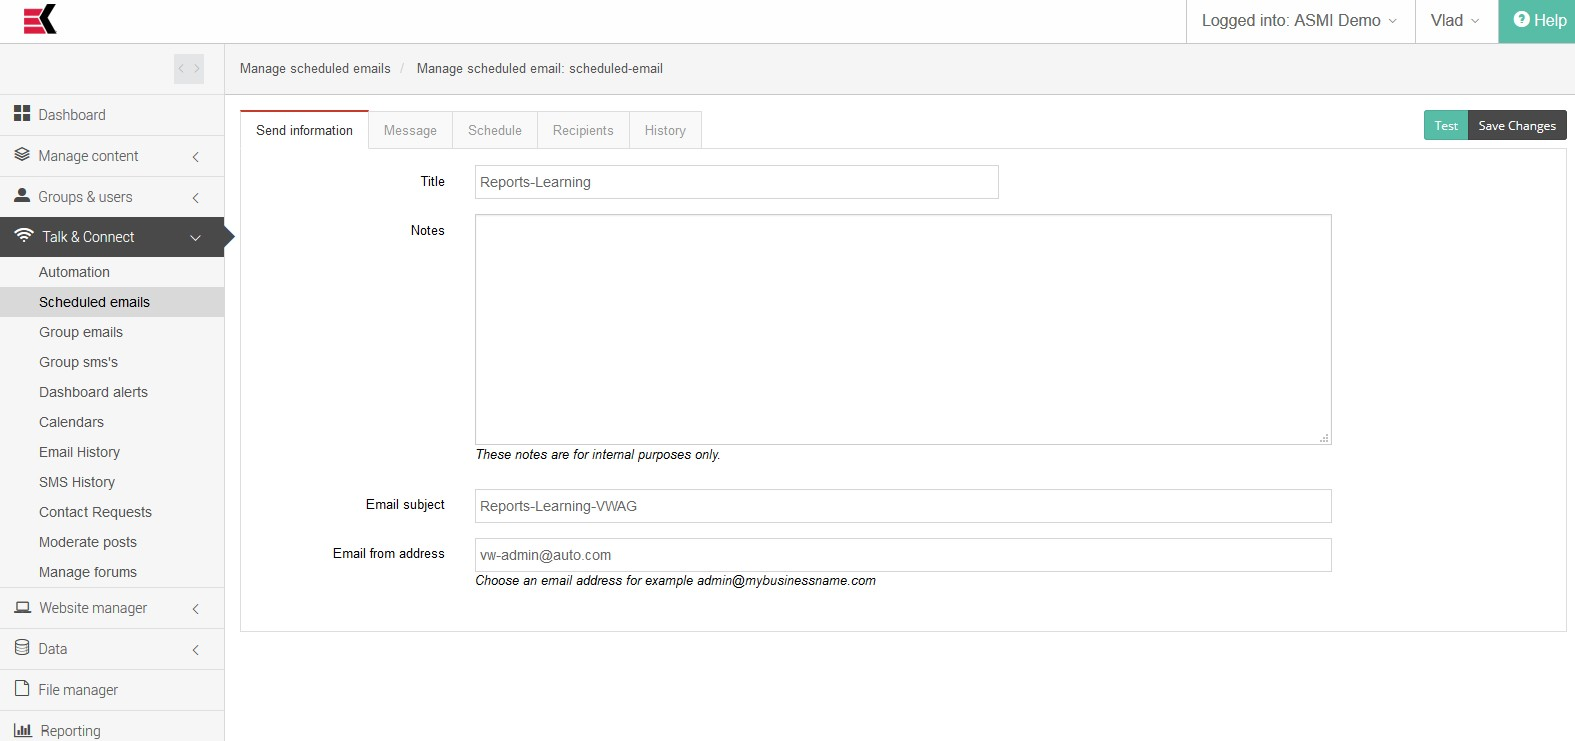Collapse the sidebar using the arrows toggle
Screen dimensions: 1575x741
click(x=189, y=68)
